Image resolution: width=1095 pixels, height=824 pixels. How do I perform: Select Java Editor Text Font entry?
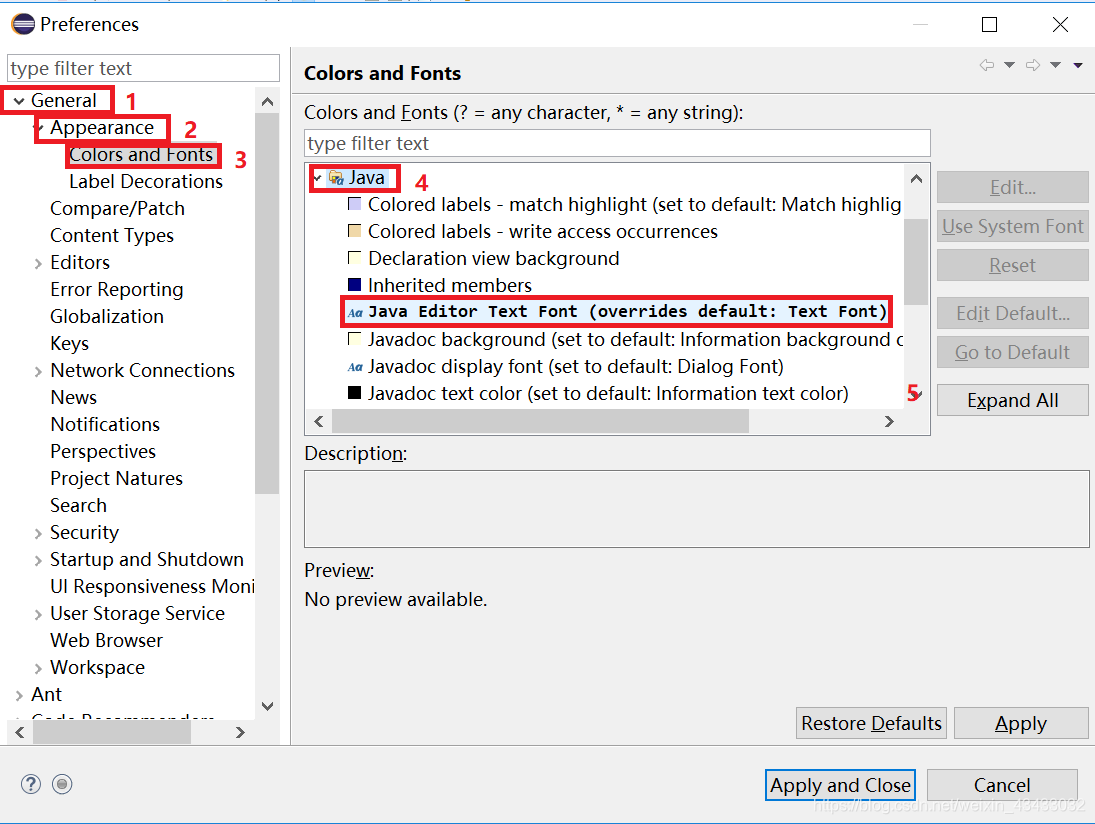tap(627, 311)
